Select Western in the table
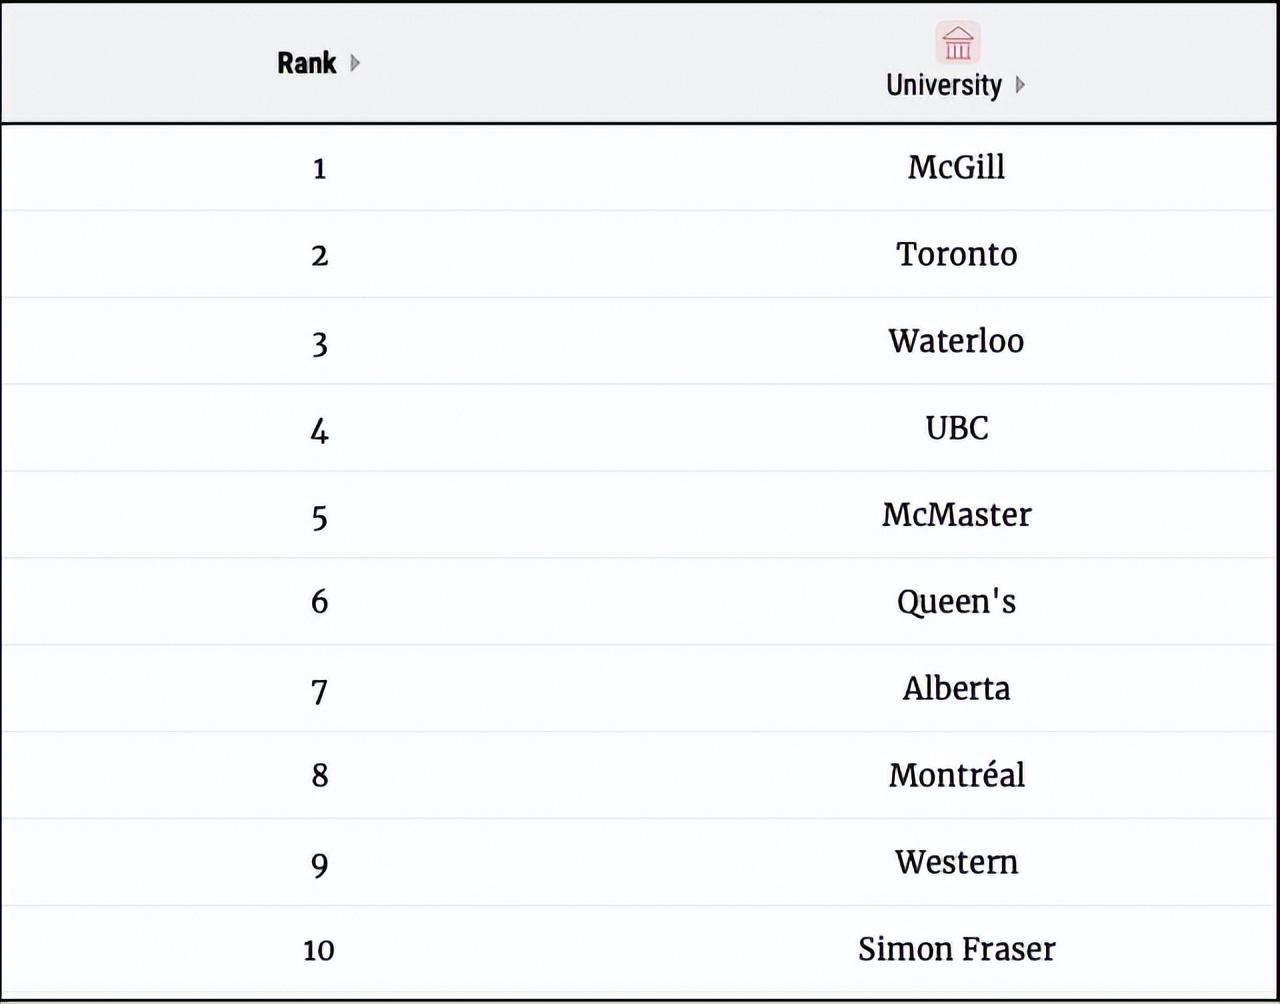The image size is (1280, 1004). [x=956, y=862]
